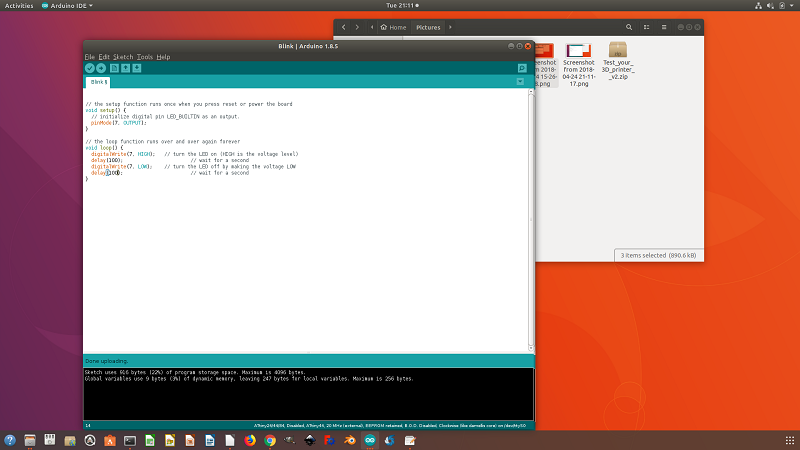Click the 'void setup() {' code line
Screen dimensions: 800x450
tap(106, 110)
